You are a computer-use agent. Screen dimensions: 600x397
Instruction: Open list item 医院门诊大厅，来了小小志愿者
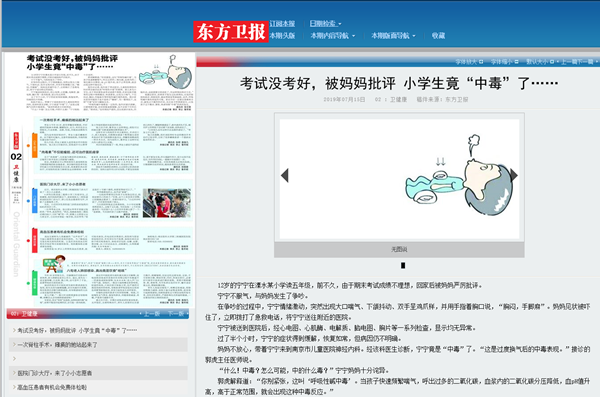(x=55, y=373)
